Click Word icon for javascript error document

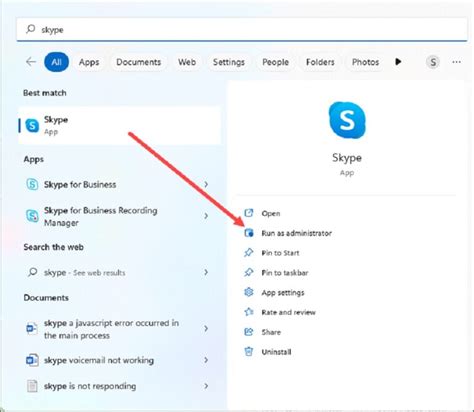32,329
